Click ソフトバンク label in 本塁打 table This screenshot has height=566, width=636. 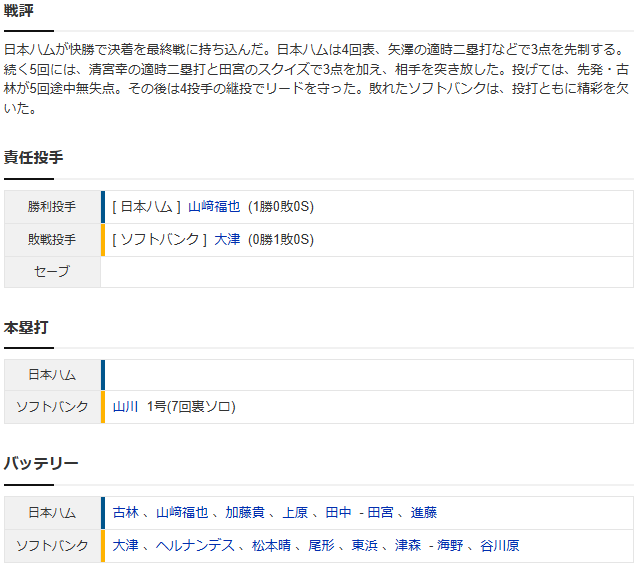(x=52, y=407)
